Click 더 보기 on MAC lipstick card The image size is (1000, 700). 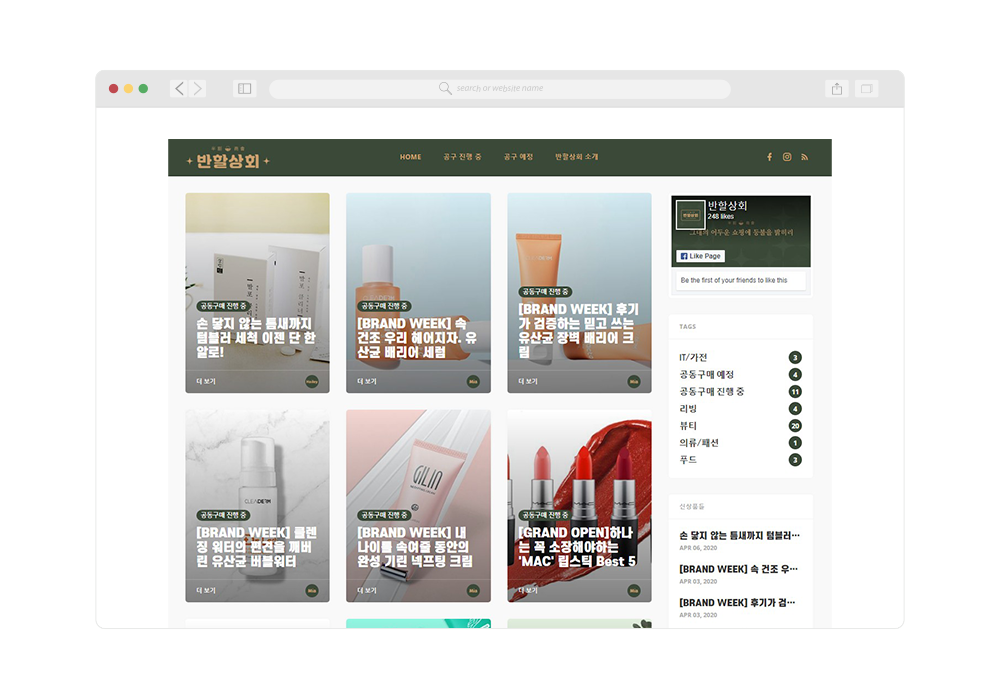coord(528,590)
